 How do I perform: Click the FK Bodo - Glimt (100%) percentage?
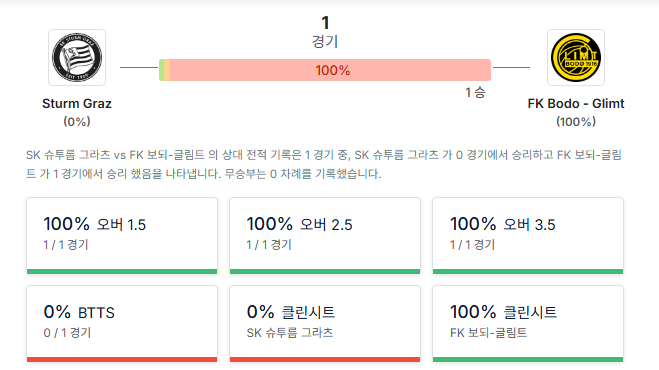coord(576,122)
